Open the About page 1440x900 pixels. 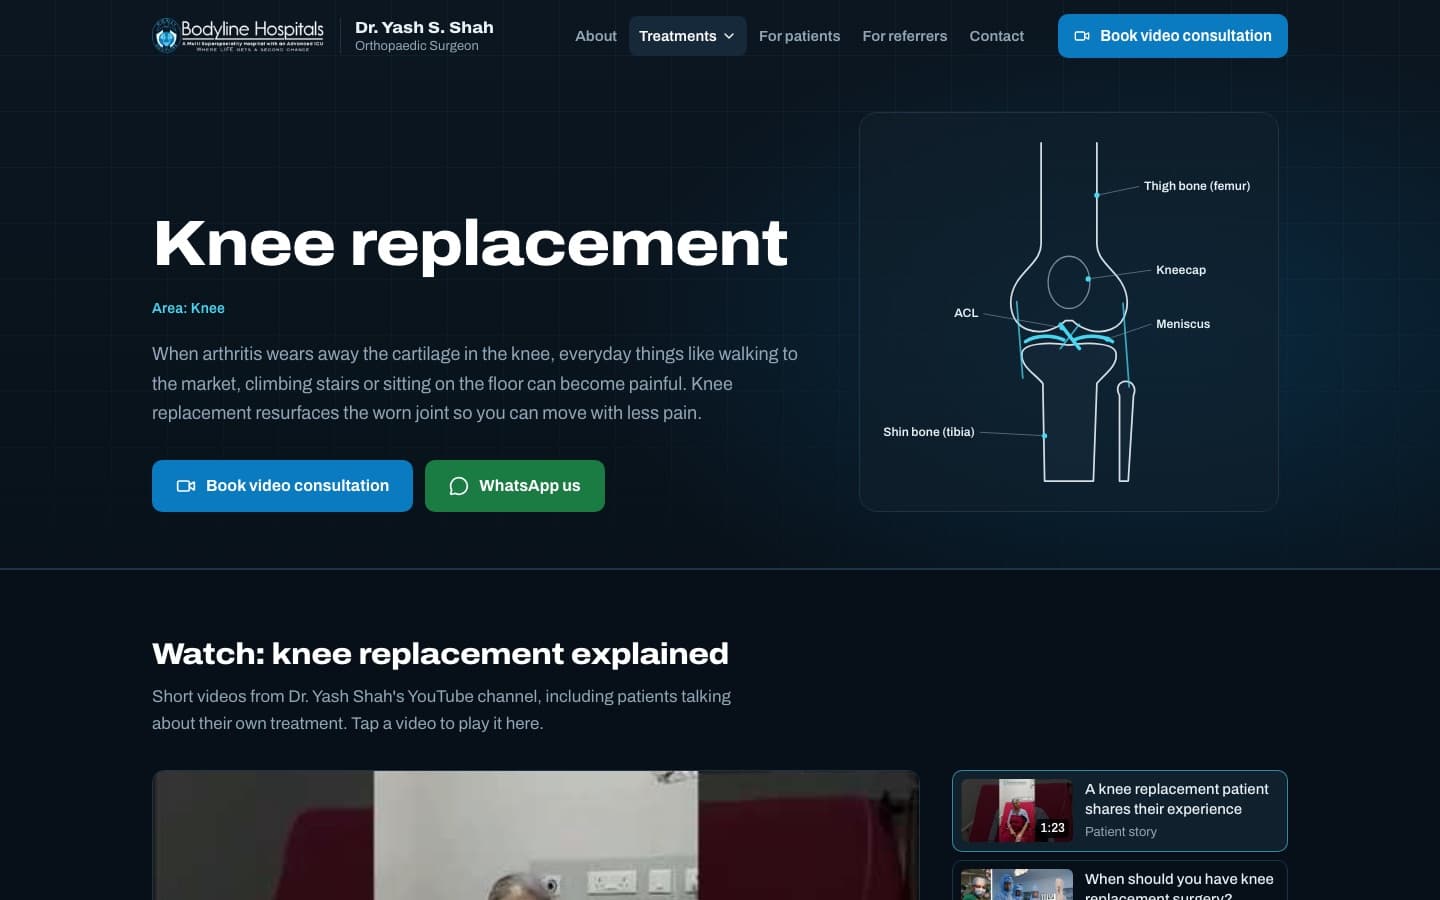pos(596,36)
